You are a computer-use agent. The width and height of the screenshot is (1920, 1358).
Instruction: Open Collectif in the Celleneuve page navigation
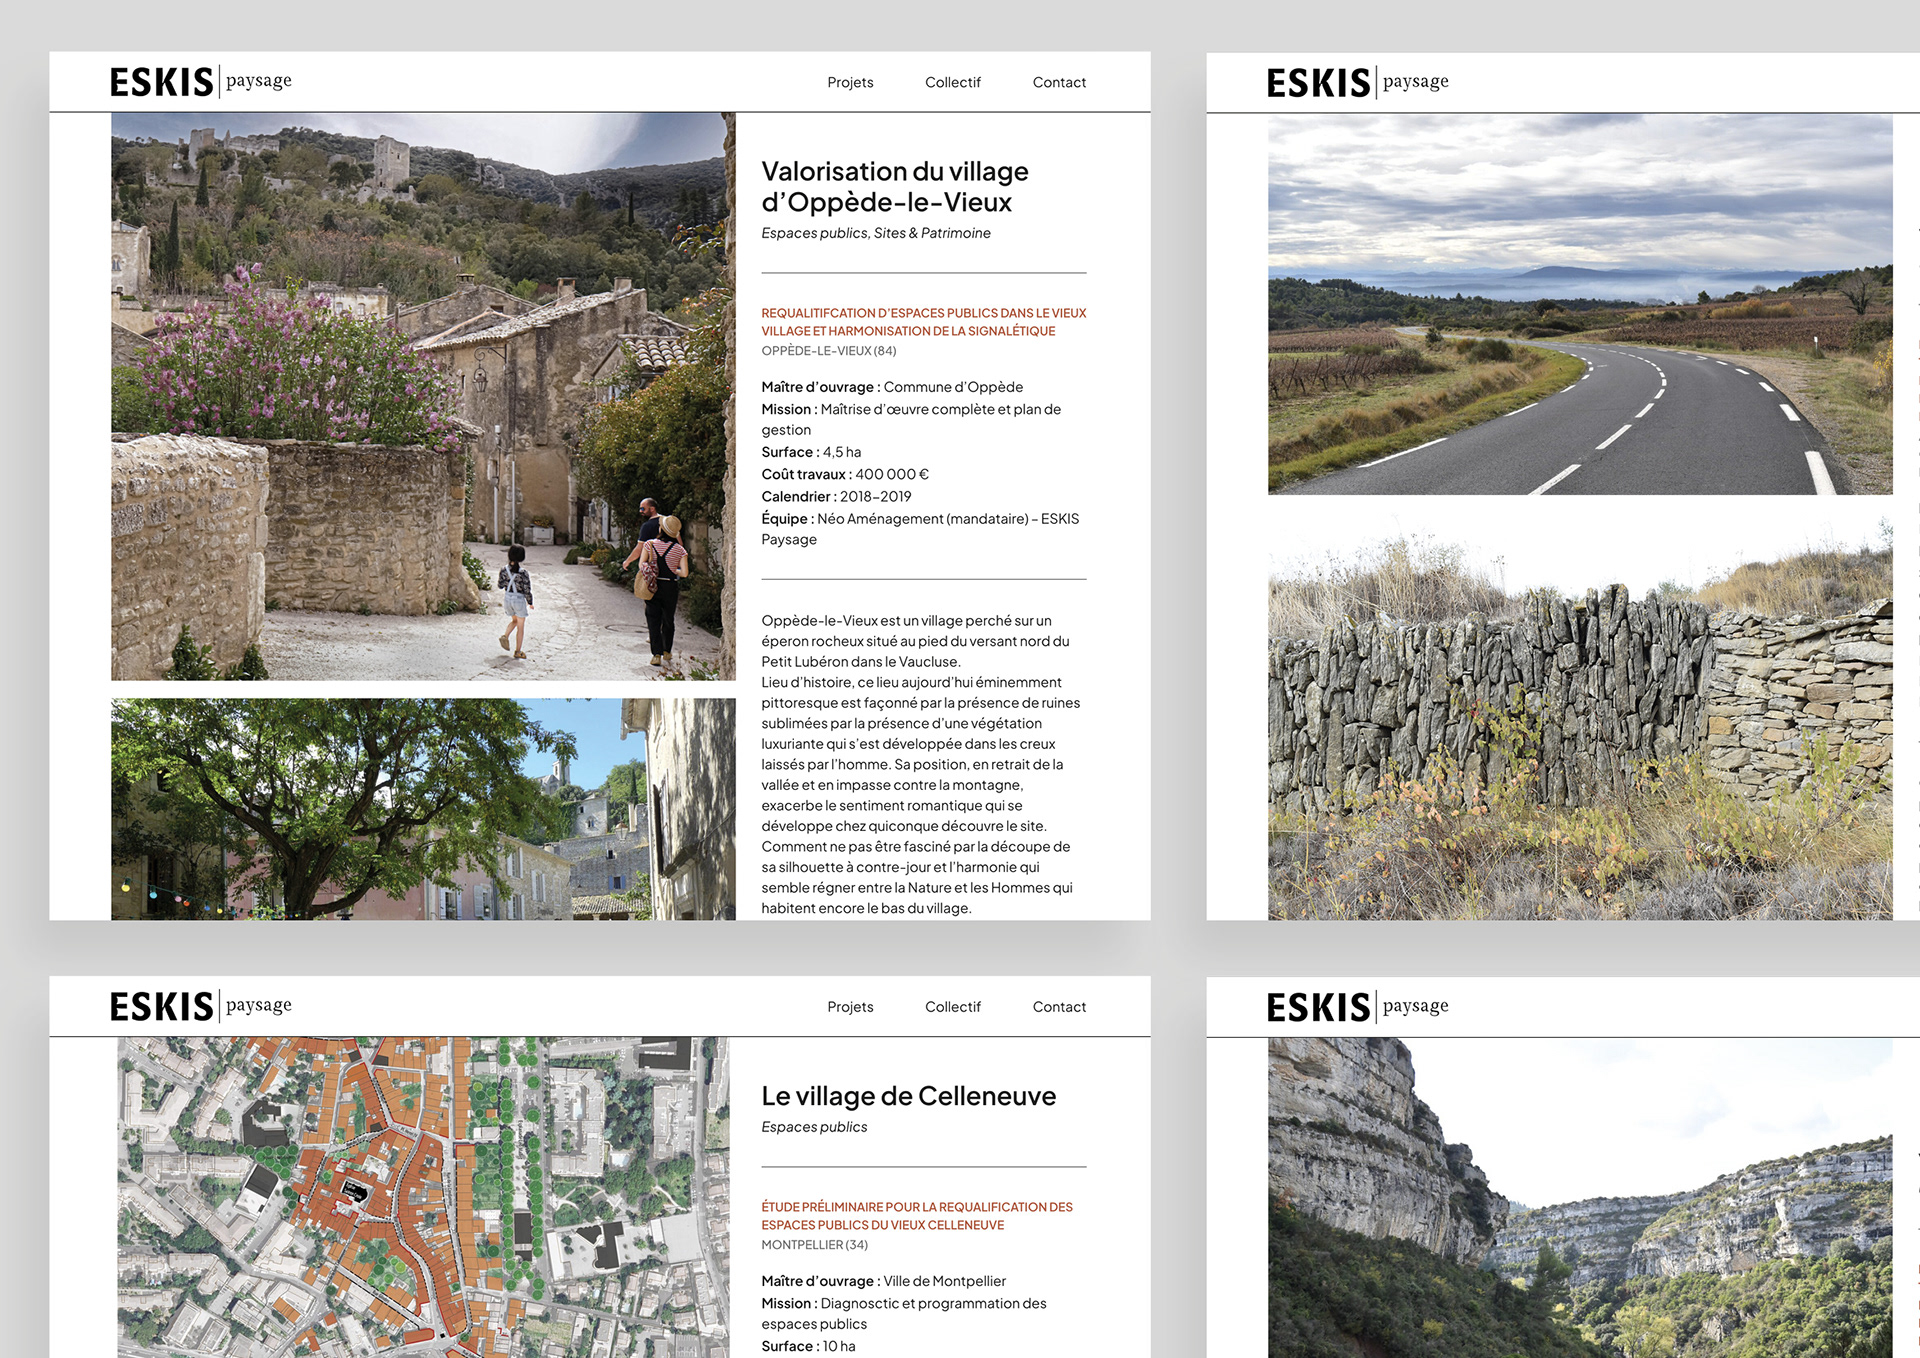pos(952,1007)
